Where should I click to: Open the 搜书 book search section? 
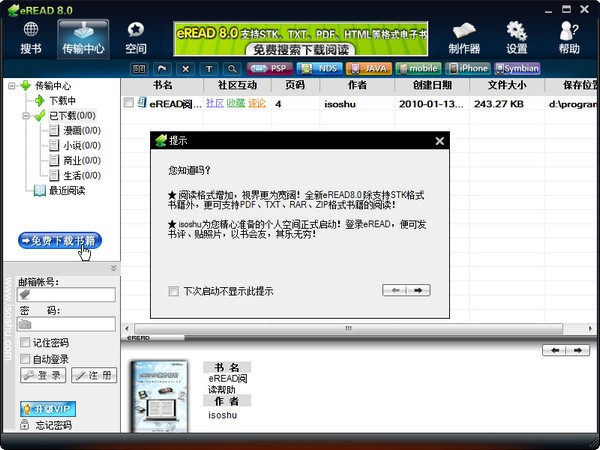click(31, 38)
